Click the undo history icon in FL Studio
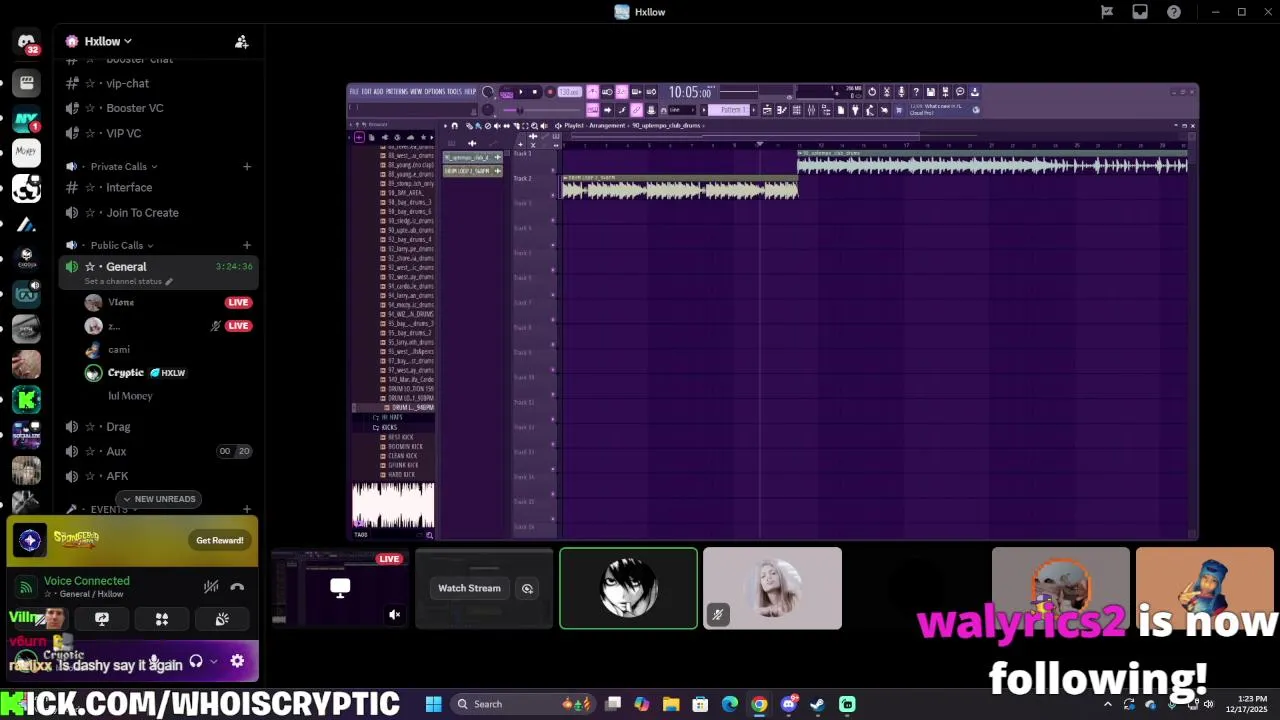The width and height of the screenshot is (1280, 720). (872, 91)
